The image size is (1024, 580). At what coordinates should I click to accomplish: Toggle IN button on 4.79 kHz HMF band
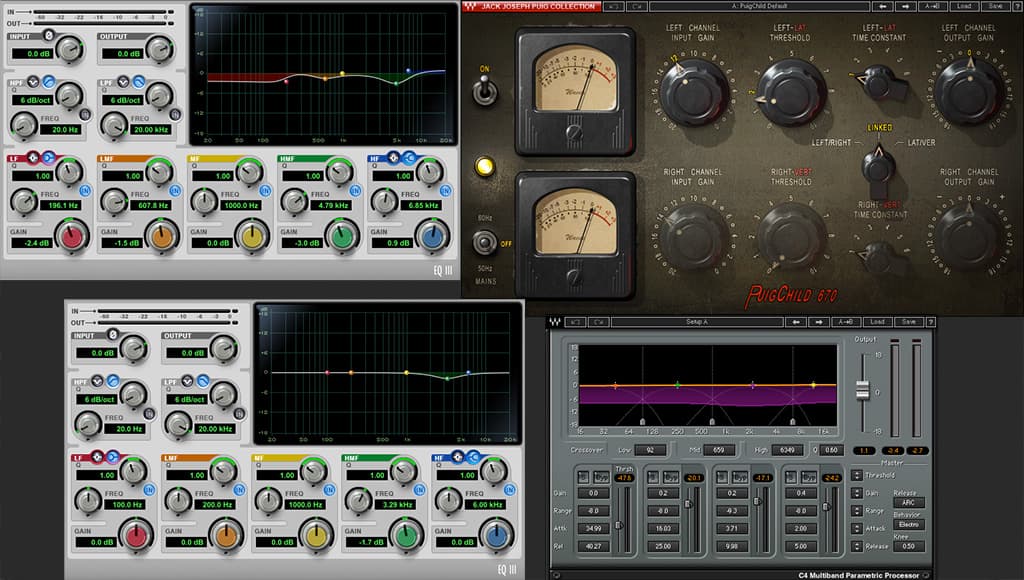(x=355, y=191)
